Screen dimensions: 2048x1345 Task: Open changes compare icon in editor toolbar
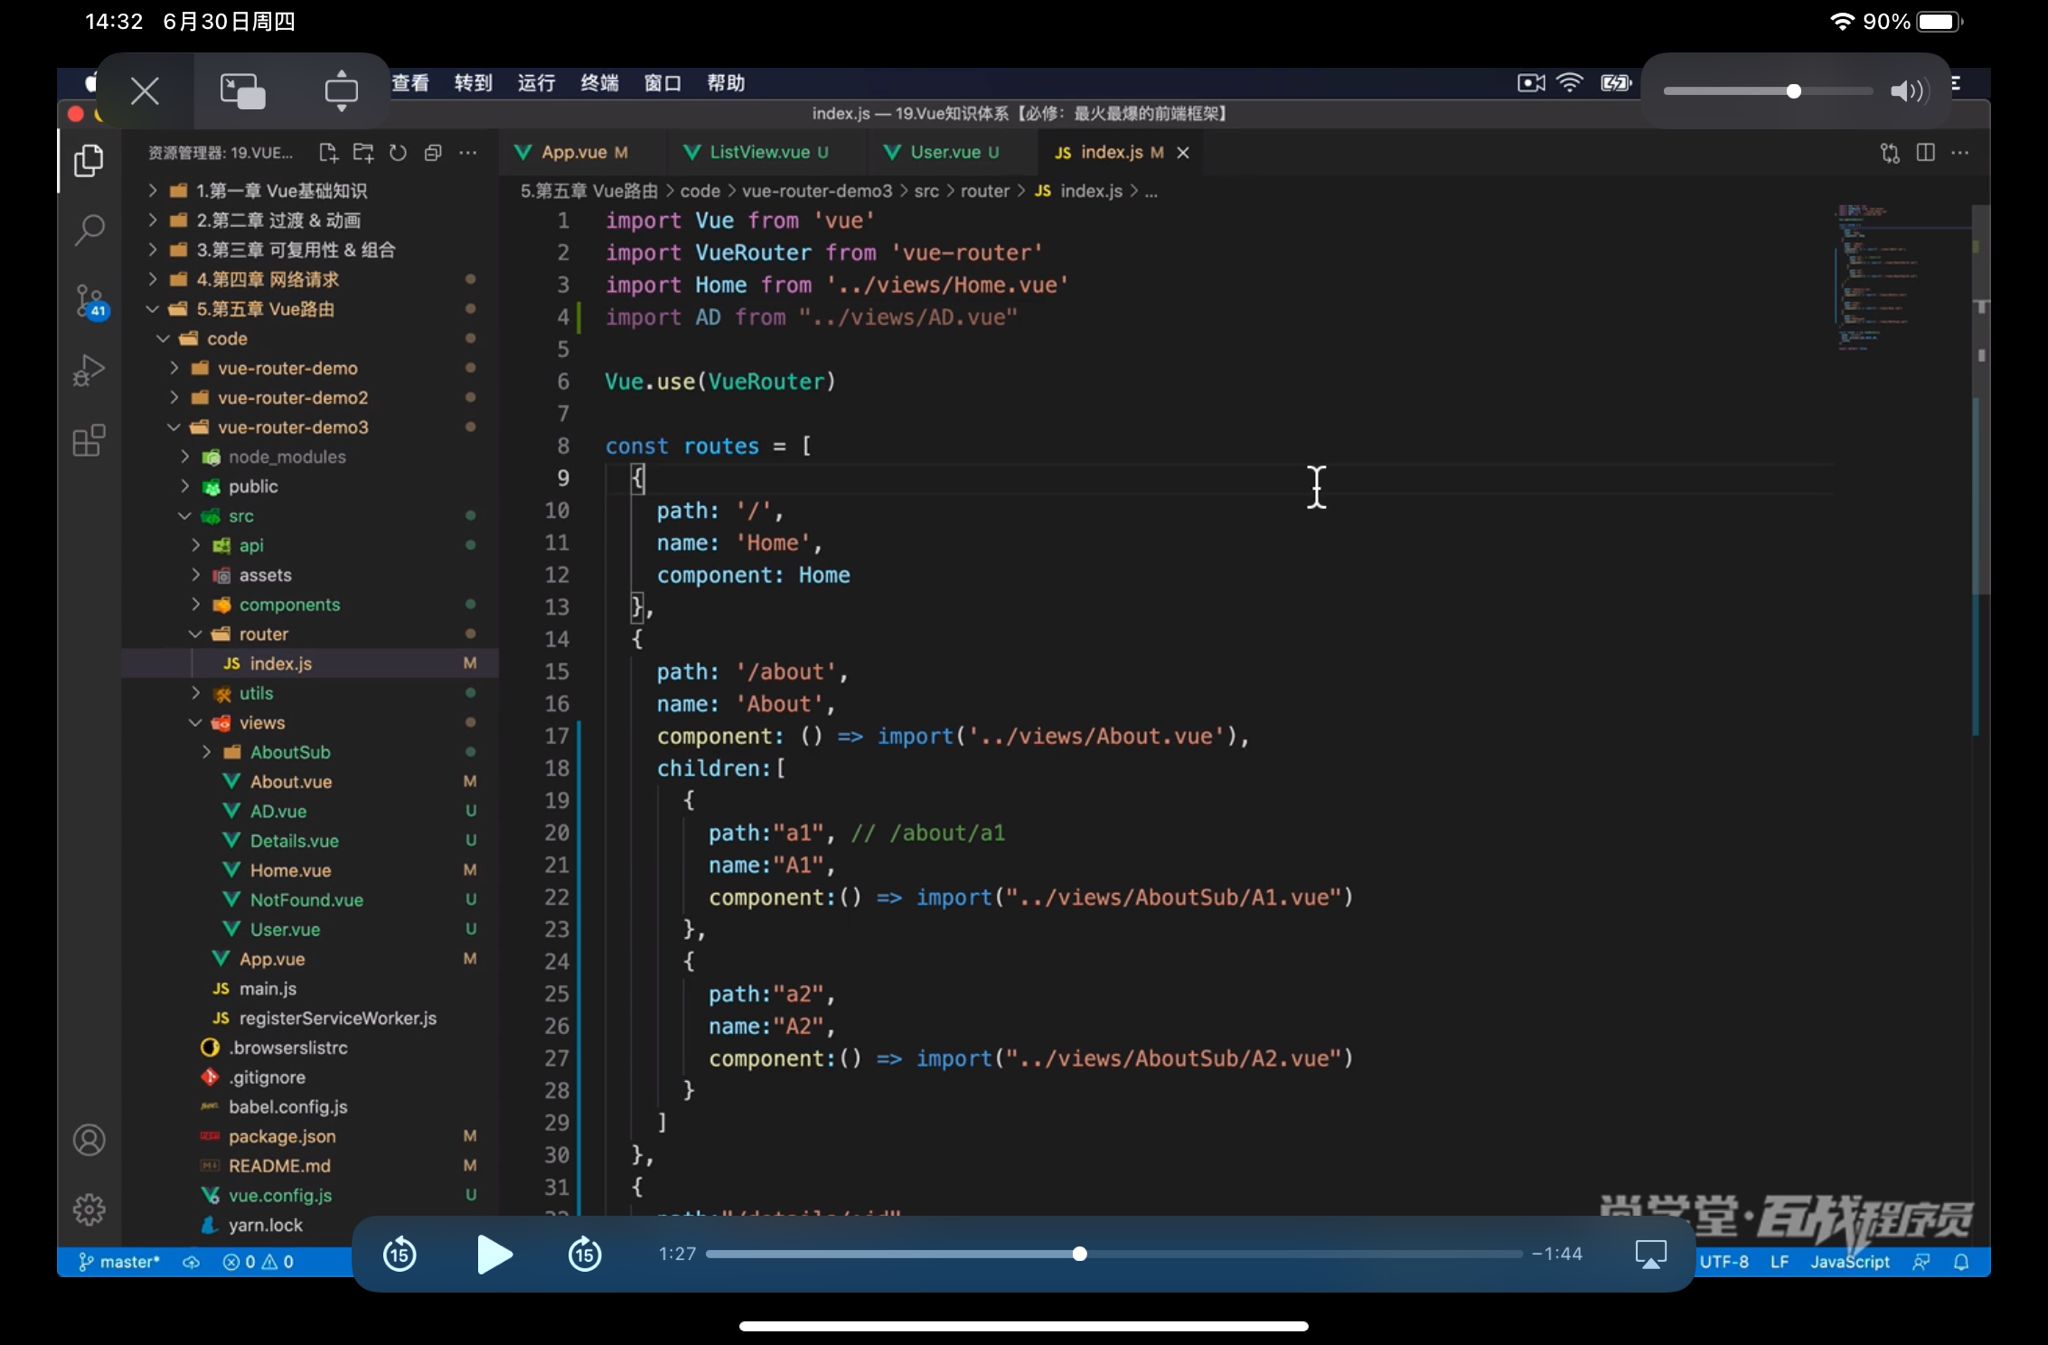[1890, 153]
